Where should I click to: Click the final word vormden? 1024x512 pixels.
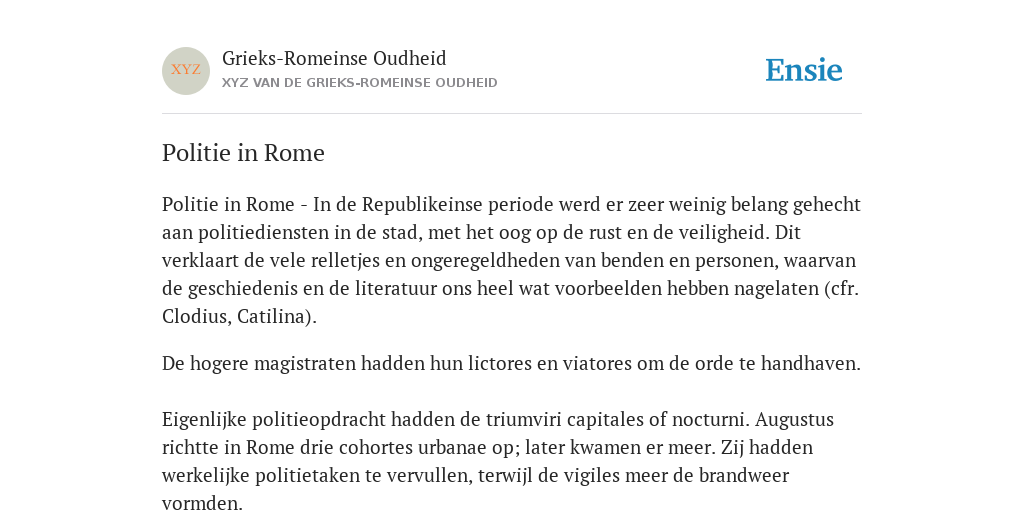point(202,504)
